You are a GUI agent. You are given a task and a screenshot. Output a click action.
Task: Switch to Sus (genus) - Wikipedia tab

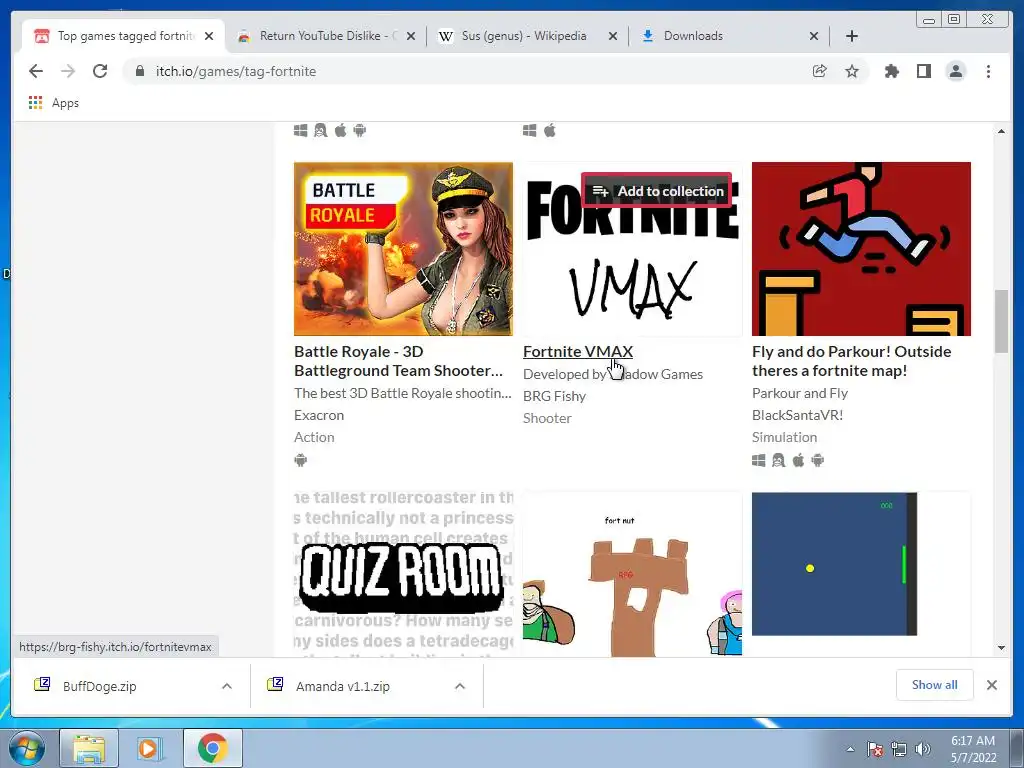point(527,36)
